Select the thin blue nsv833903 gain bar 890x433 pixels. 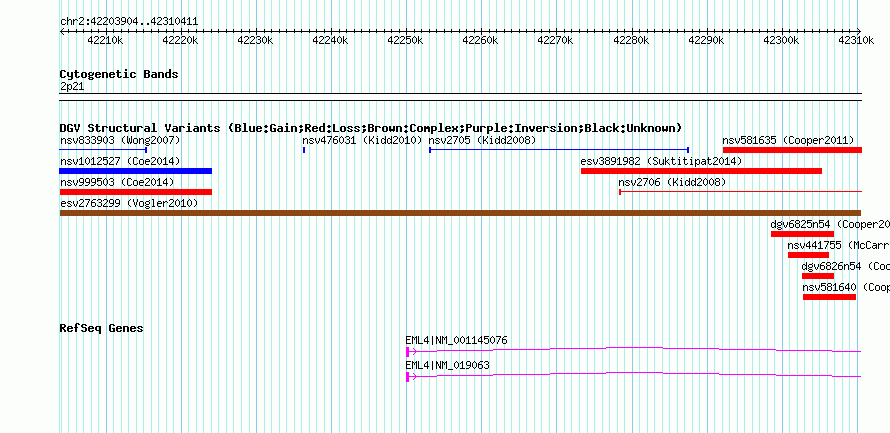(103, 150)
